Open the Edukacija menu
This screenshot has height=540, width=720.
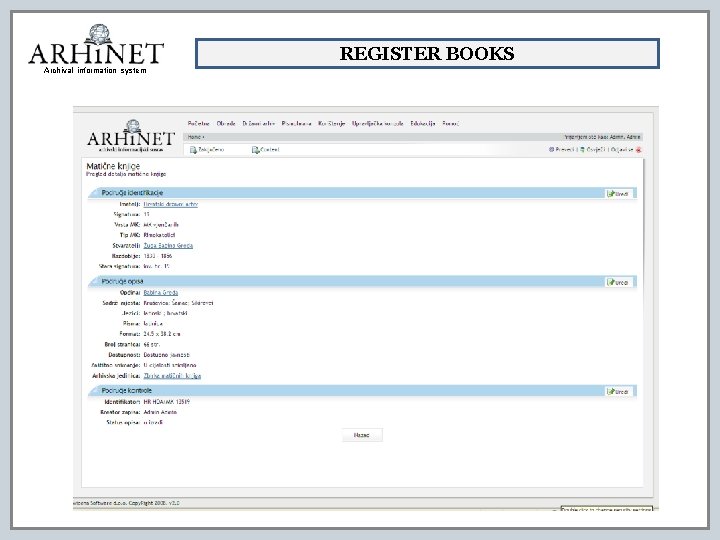(x=423, y=124)
